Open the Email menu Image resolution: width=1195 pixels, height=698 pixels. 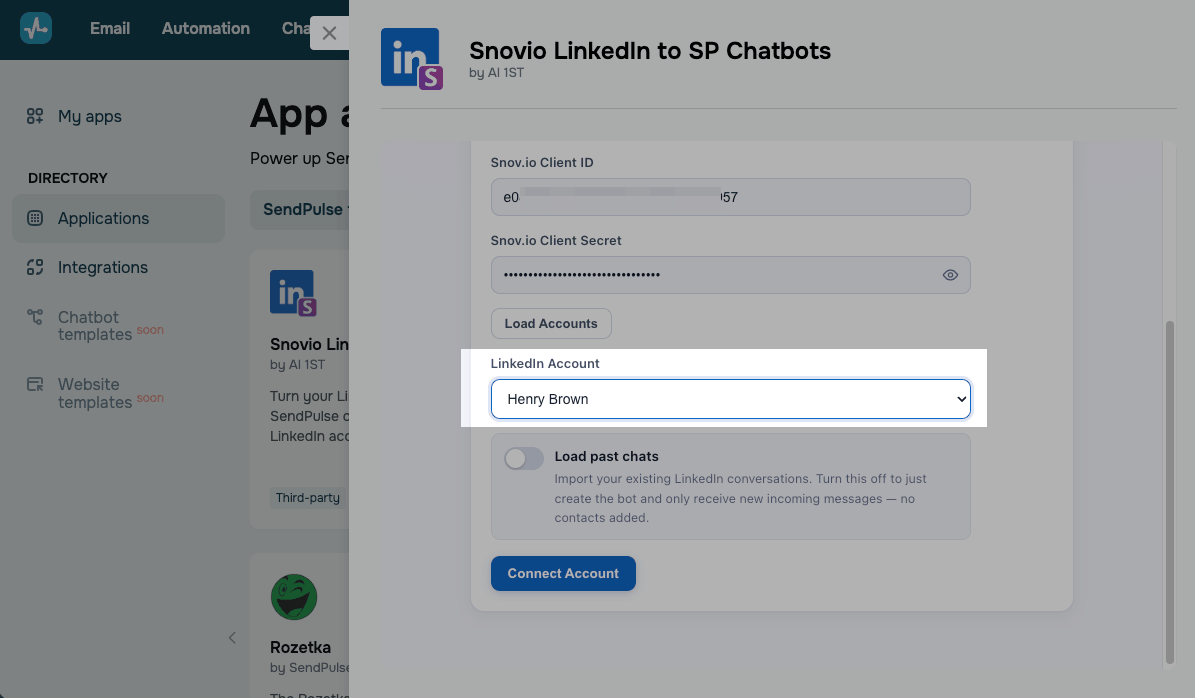110,28
